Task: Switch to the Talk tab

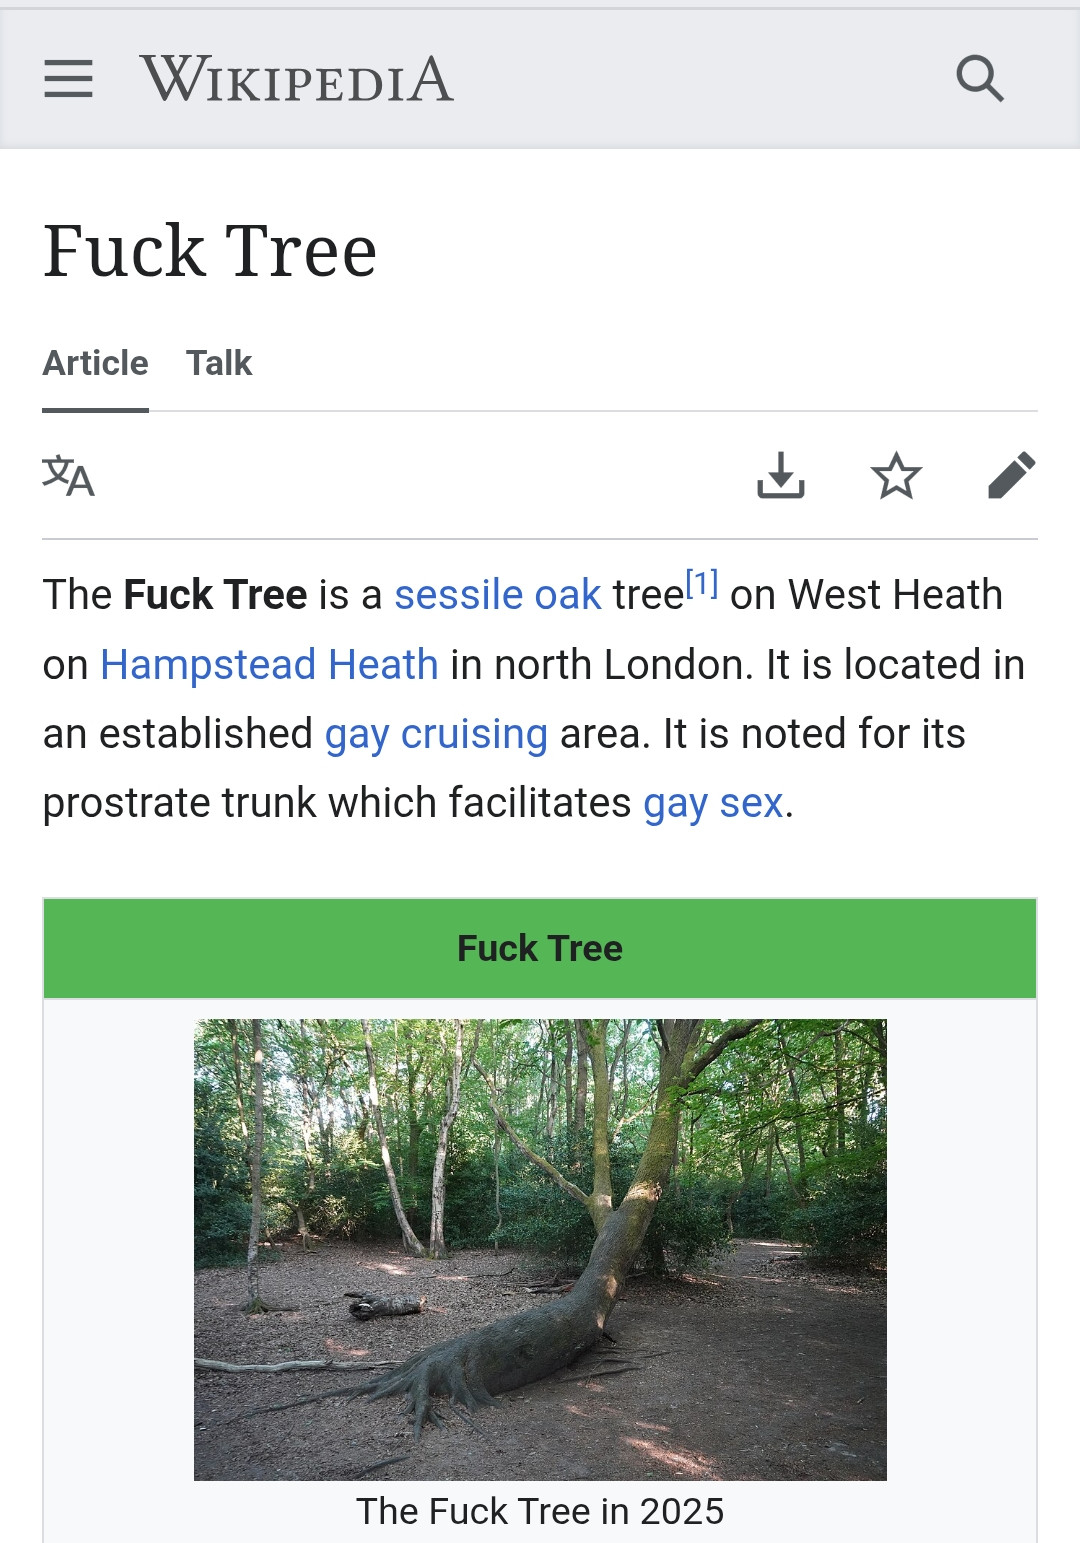Action: click(x=219, y=363)
